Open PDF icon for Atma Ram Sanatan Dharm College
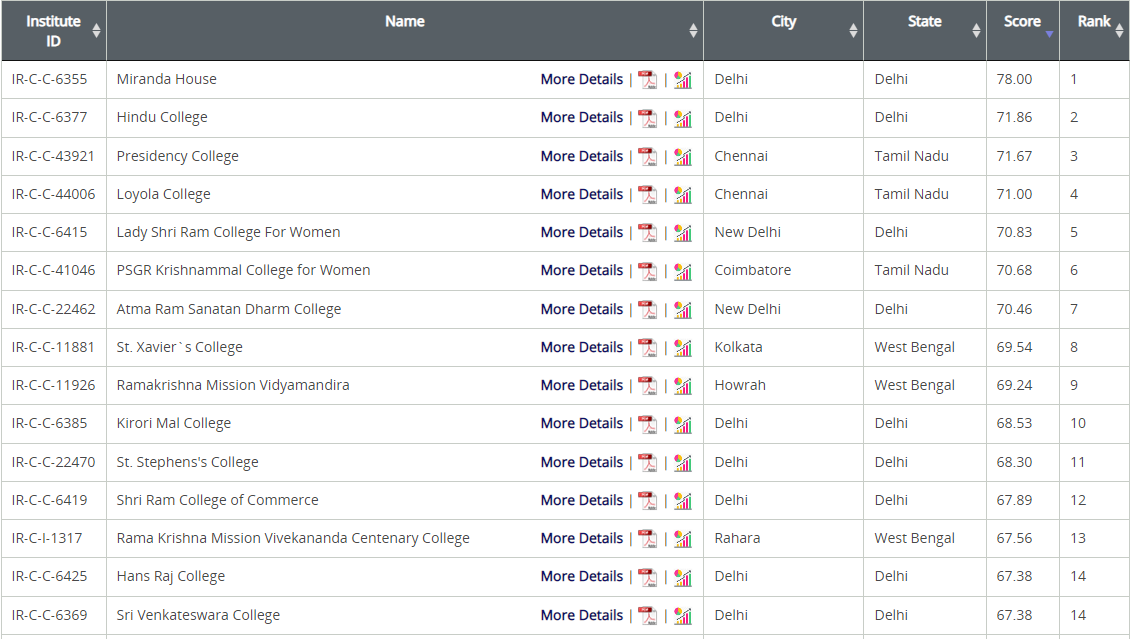1136x639 pixels. (648, 309)
